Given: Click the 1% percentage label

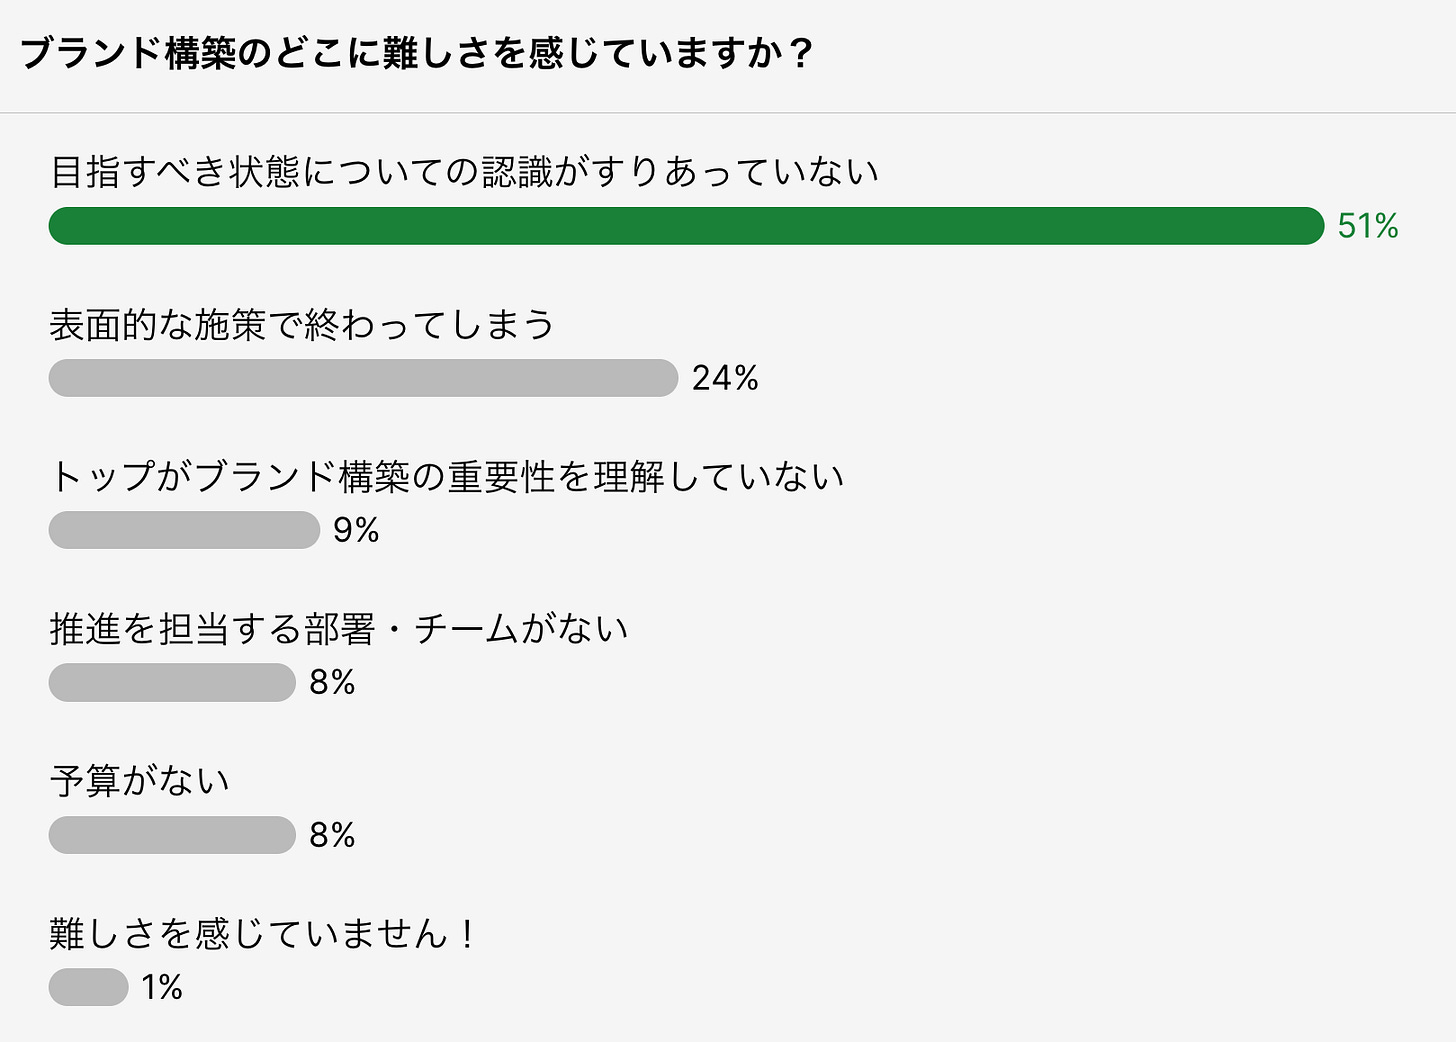Looking at the screenshot, I should click(162, 987).
